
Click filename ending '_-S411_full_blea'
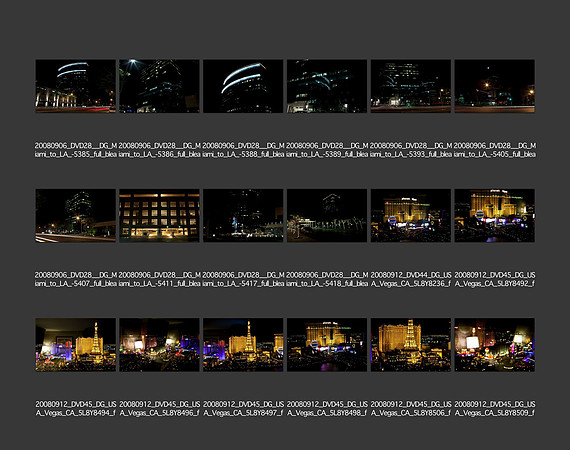coord(159,279)
